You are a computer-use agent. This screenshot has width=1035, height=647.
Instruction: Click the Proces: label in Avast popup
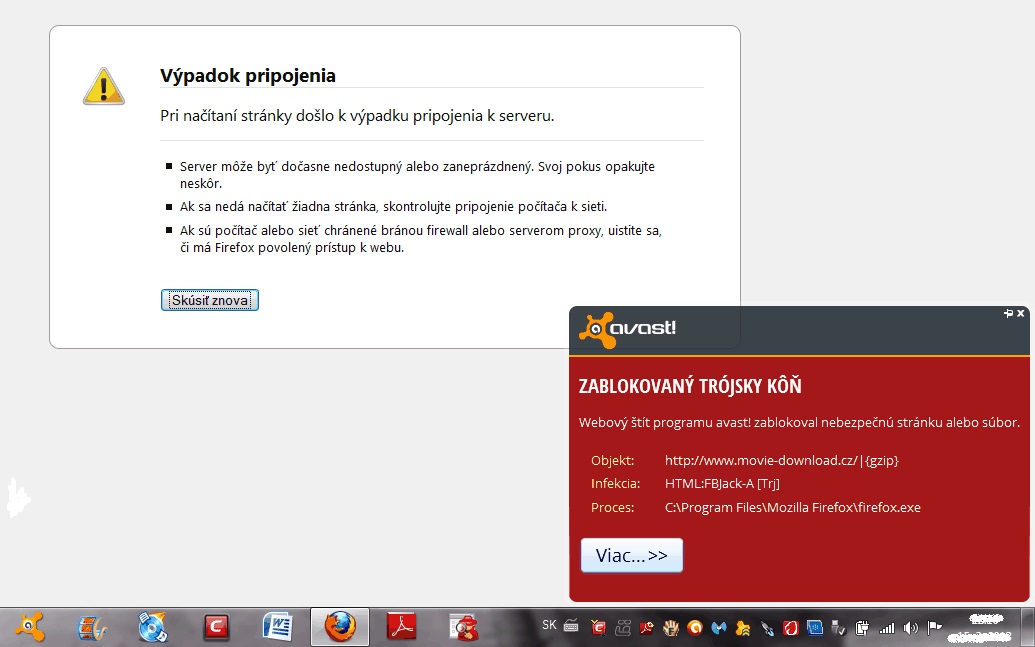(x=613, y=507)
